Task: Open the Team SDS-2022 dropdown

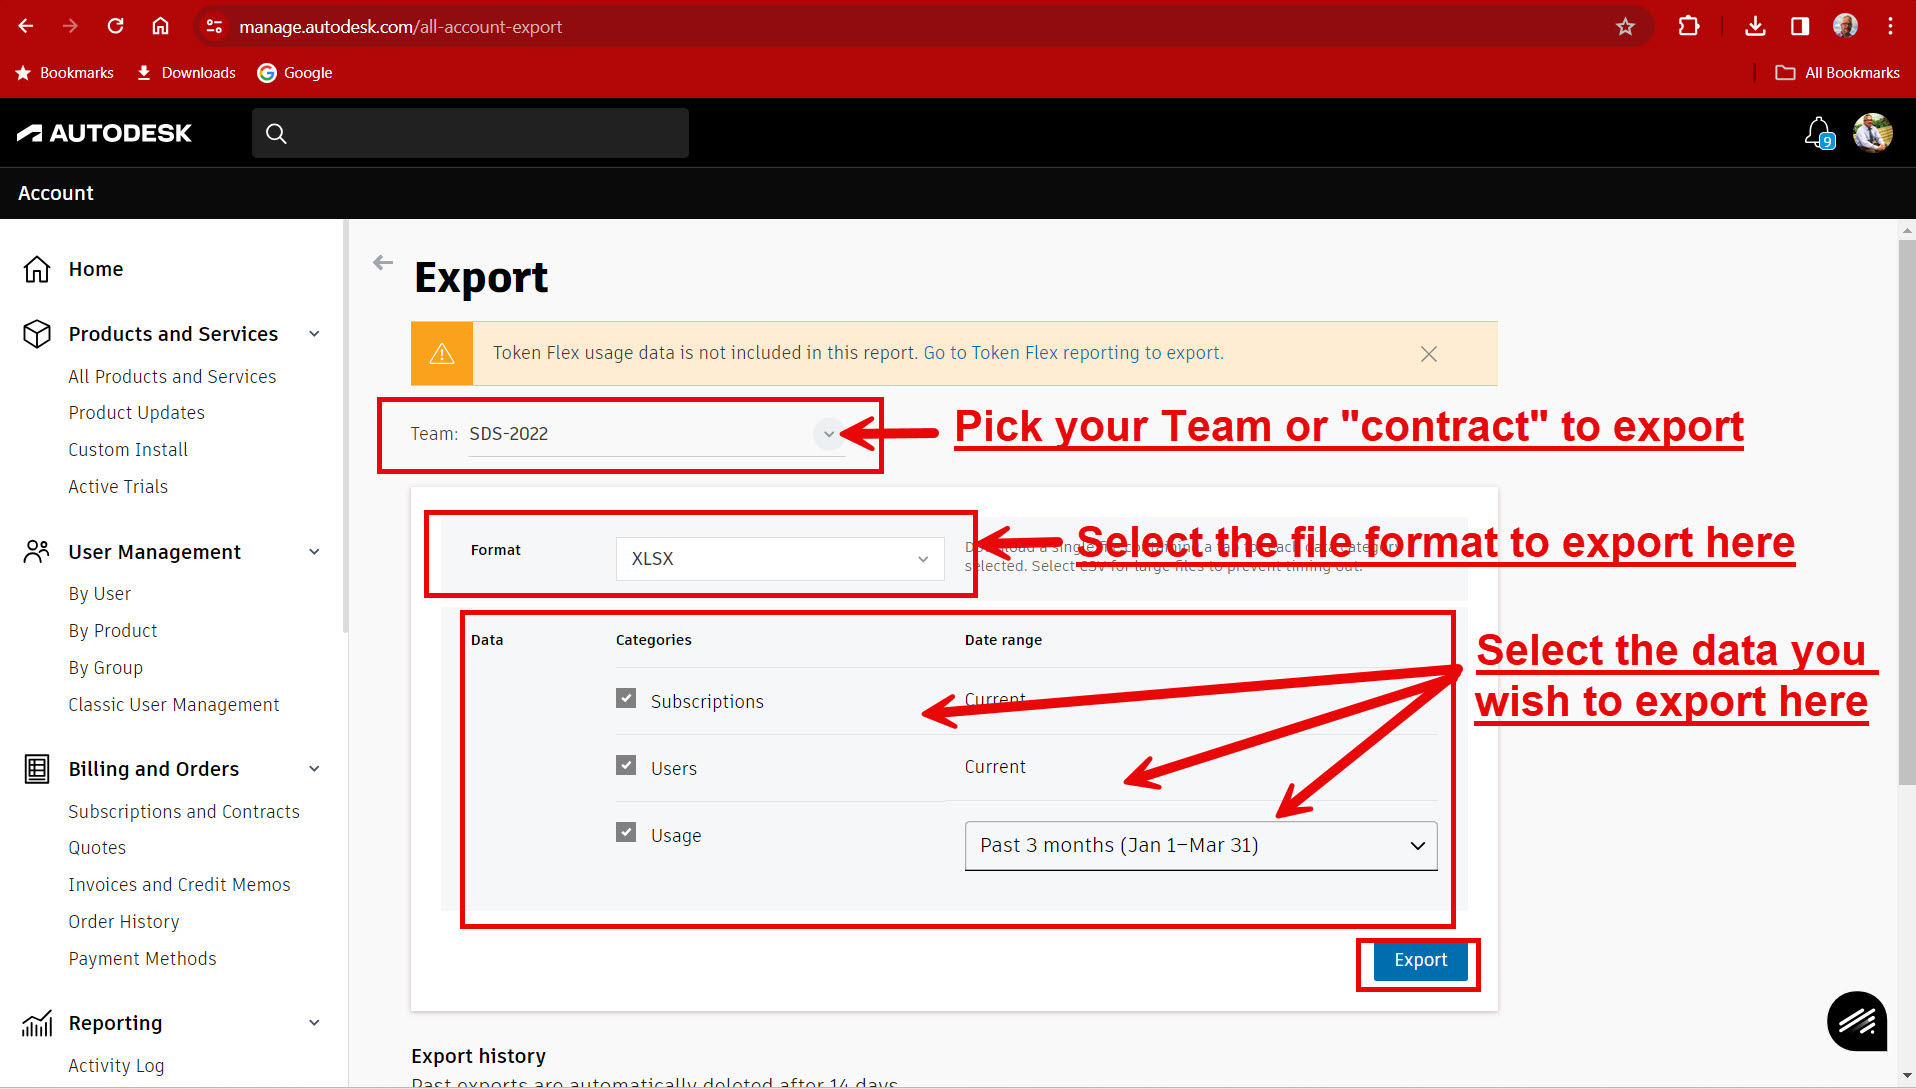Action: point(656,434)
